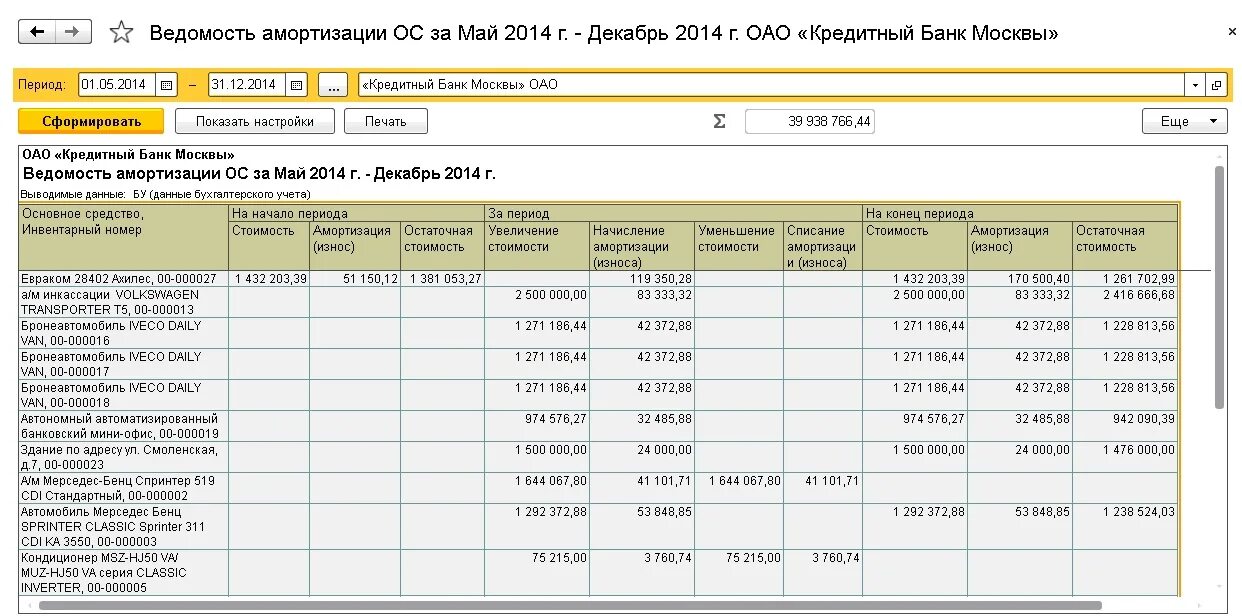Click end date field 31.12.2014

pos(246,85)
